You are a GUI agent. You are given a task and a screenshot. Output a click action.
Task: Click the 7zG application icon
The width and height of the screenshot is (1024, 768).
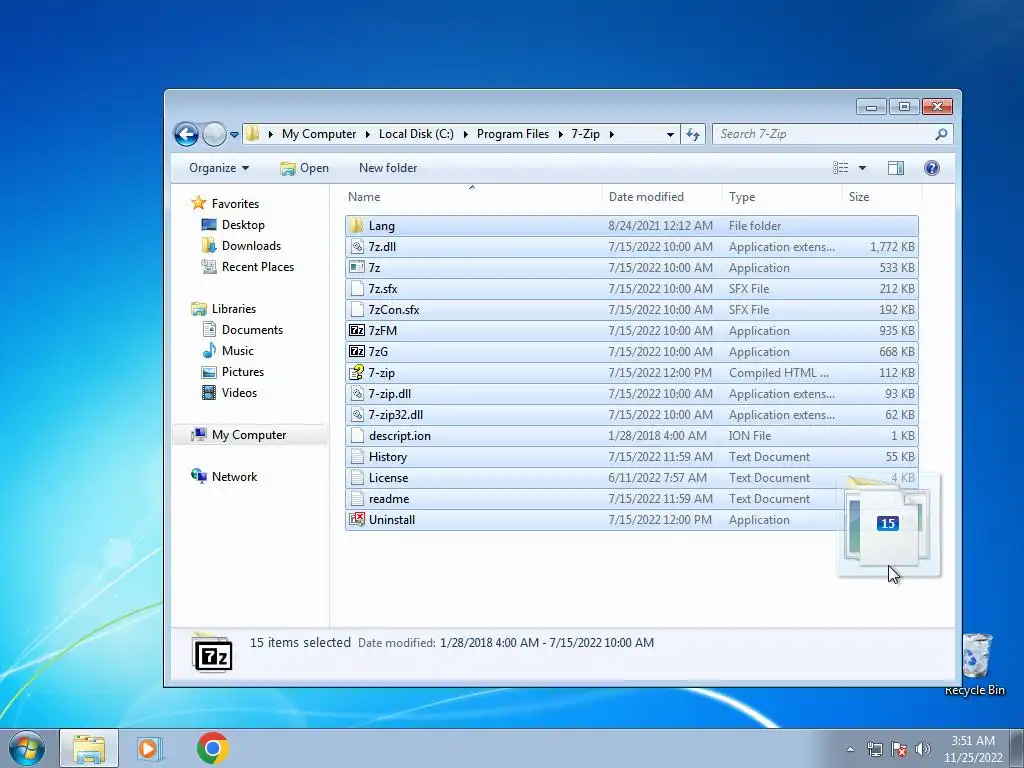(357, 351)
